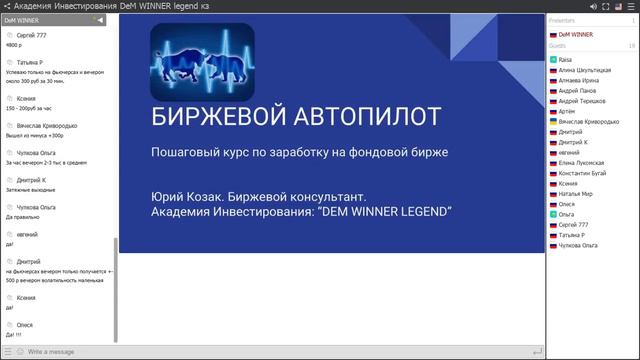The width and height of the screenshot is (640, 360).
Task: Click the share icon in the title bar
Action: click(7, 6)
